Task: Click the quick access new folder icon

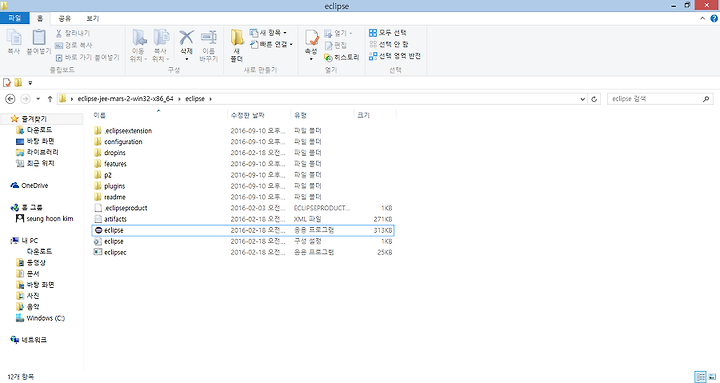Action: pos(18,83)
